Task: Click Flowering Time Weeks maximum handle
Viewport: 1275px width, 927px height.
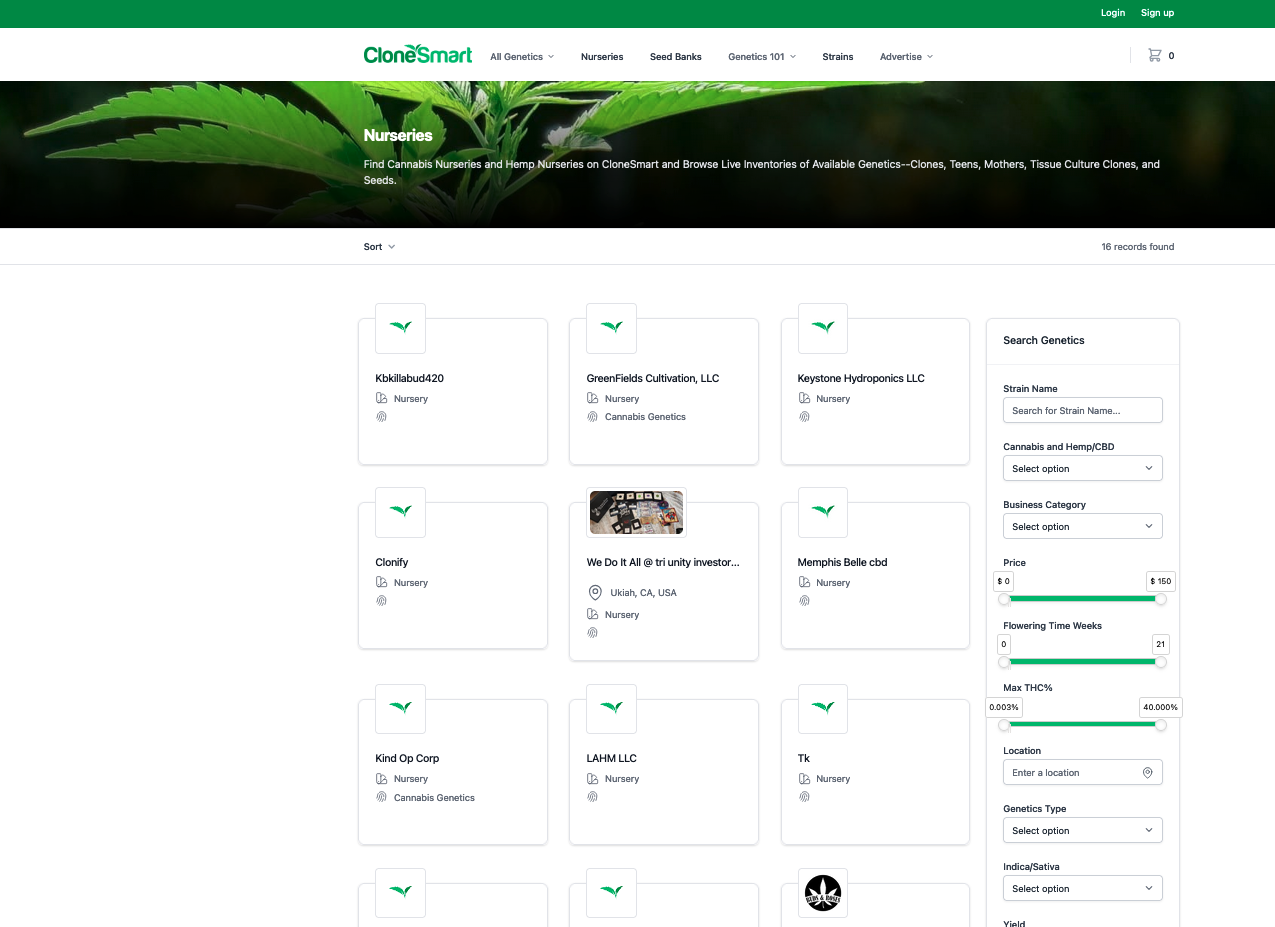Action: (1161, 662)
